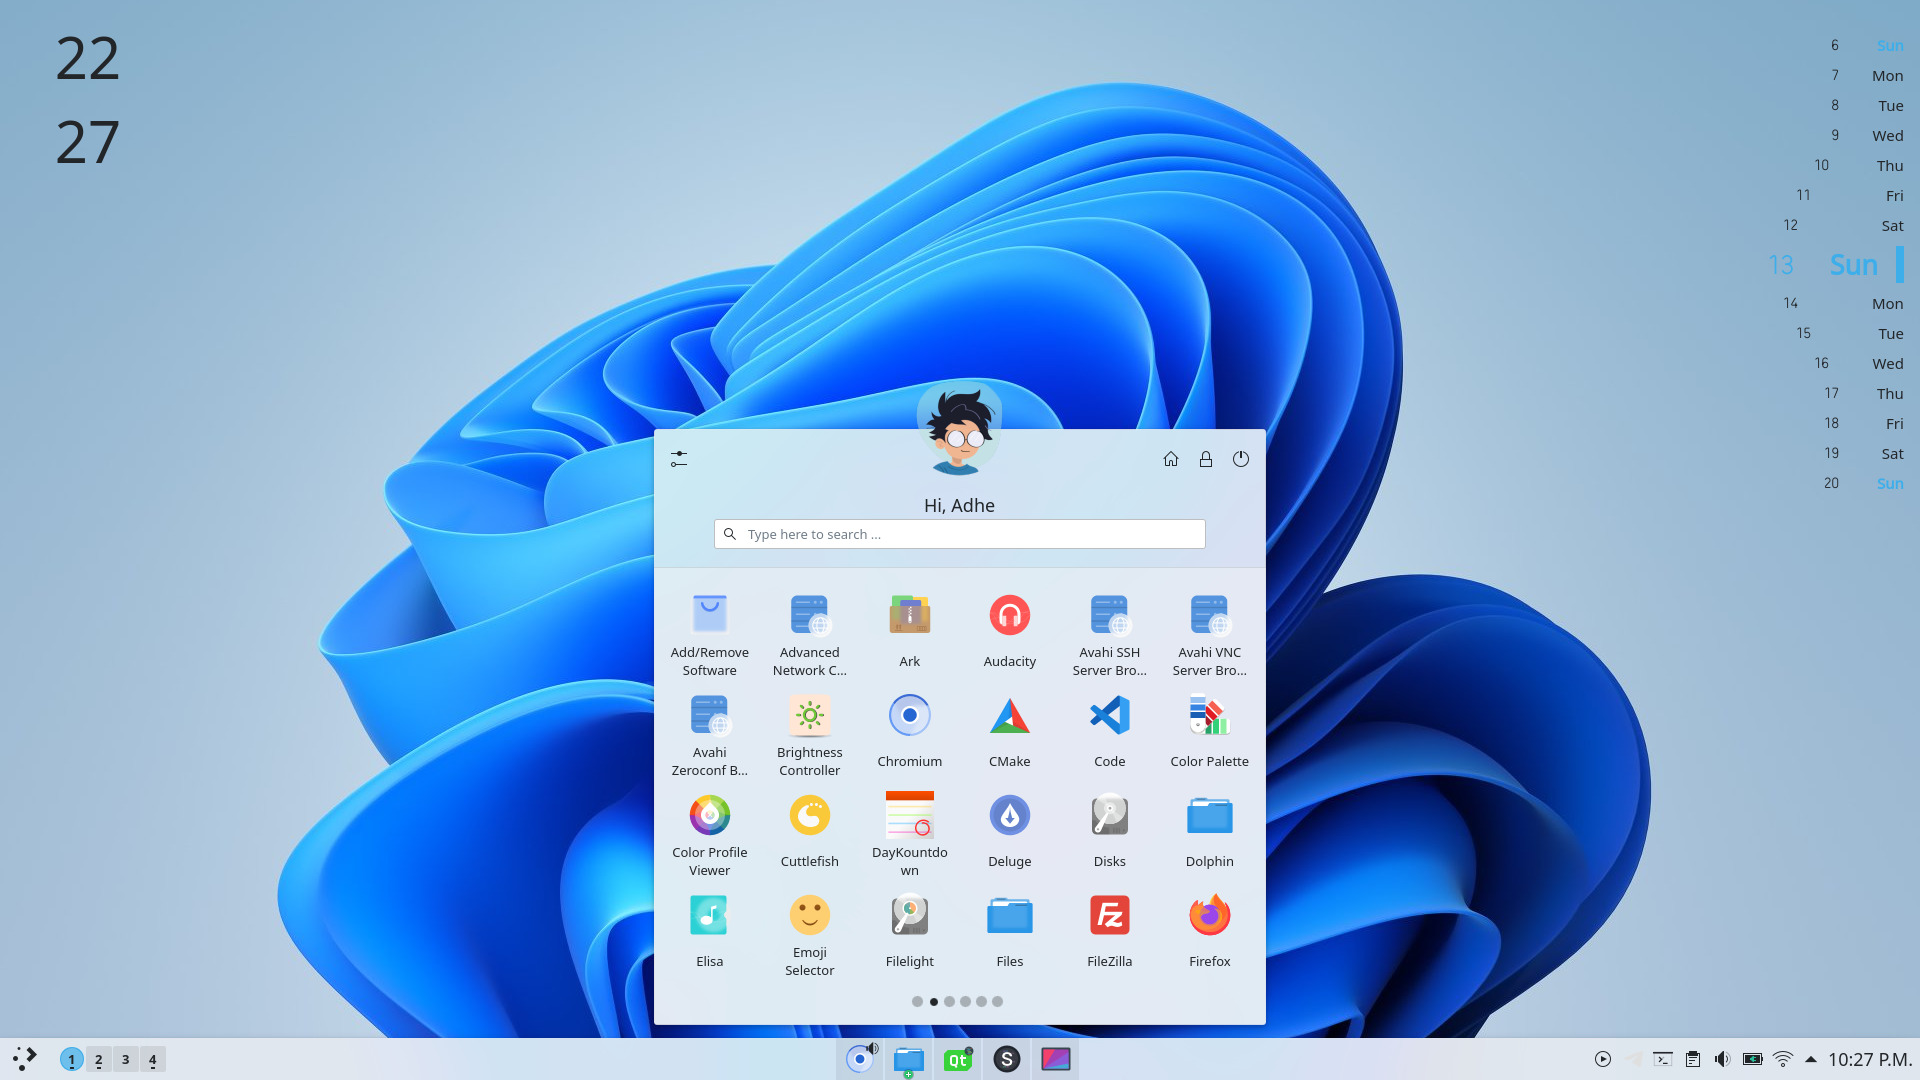The image size is (1920, 1080).
Task: Open Avahi VNC Server Browser
Action: tap(1209, 634)
